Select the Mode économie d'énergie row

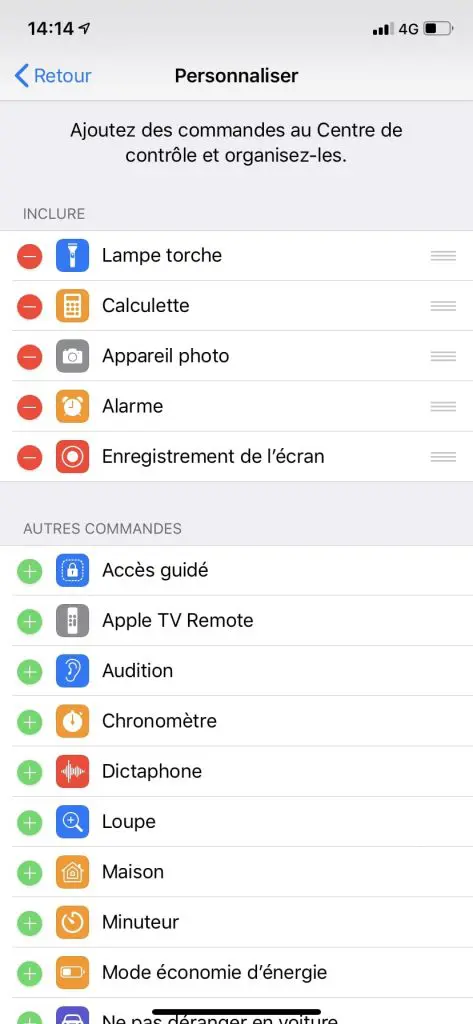click(x=236, y=972)
